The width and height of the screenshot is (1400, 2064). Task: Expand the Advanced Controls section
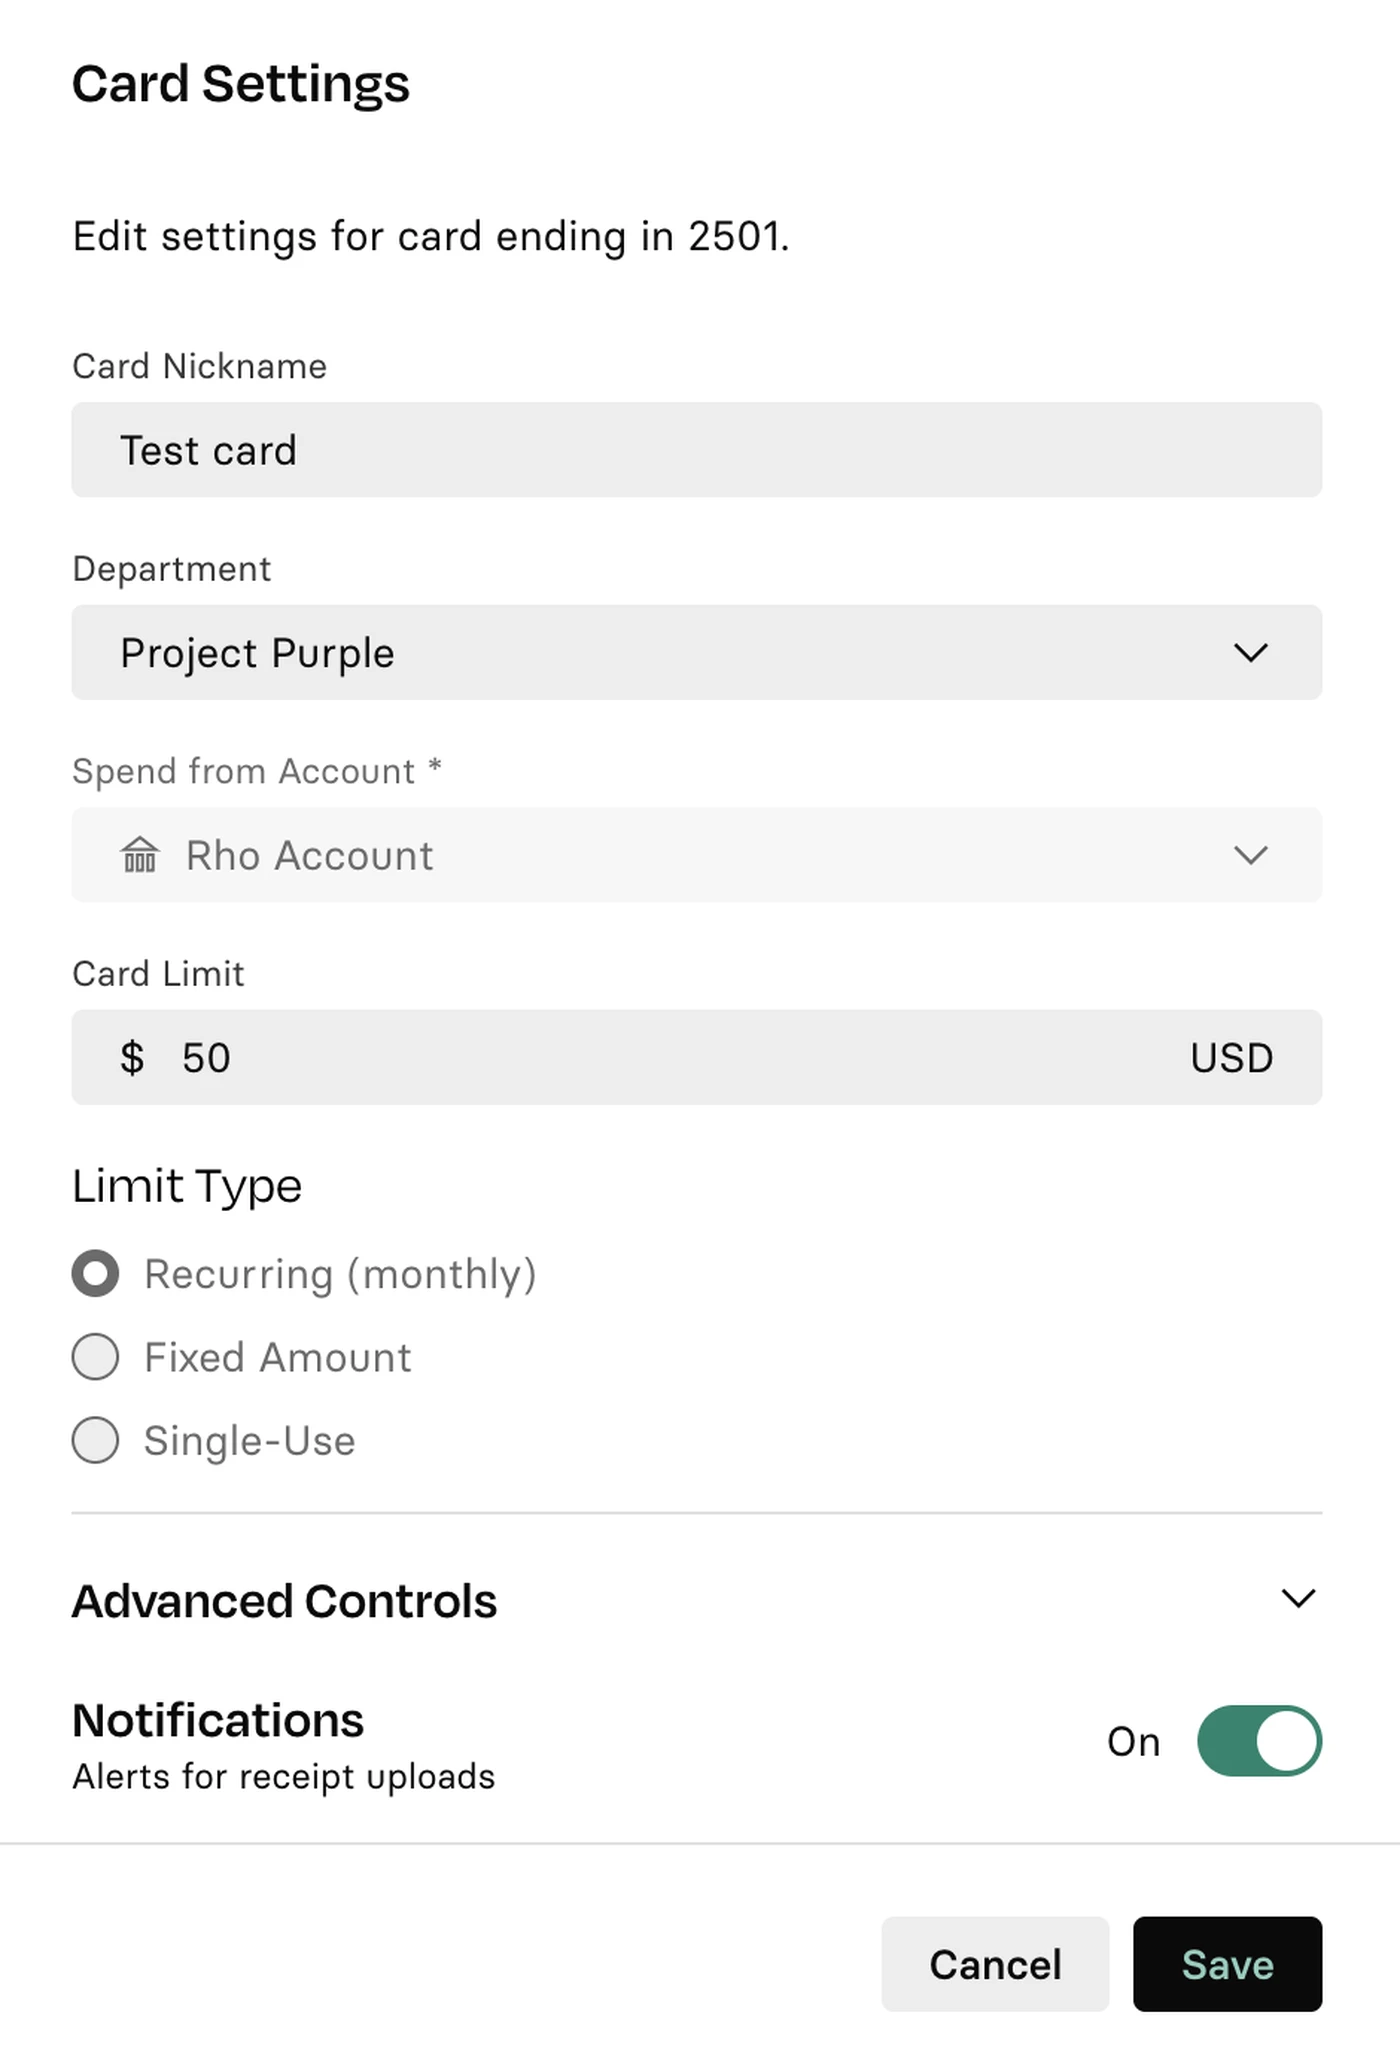pyautogui.click(x=697, y=1600)
